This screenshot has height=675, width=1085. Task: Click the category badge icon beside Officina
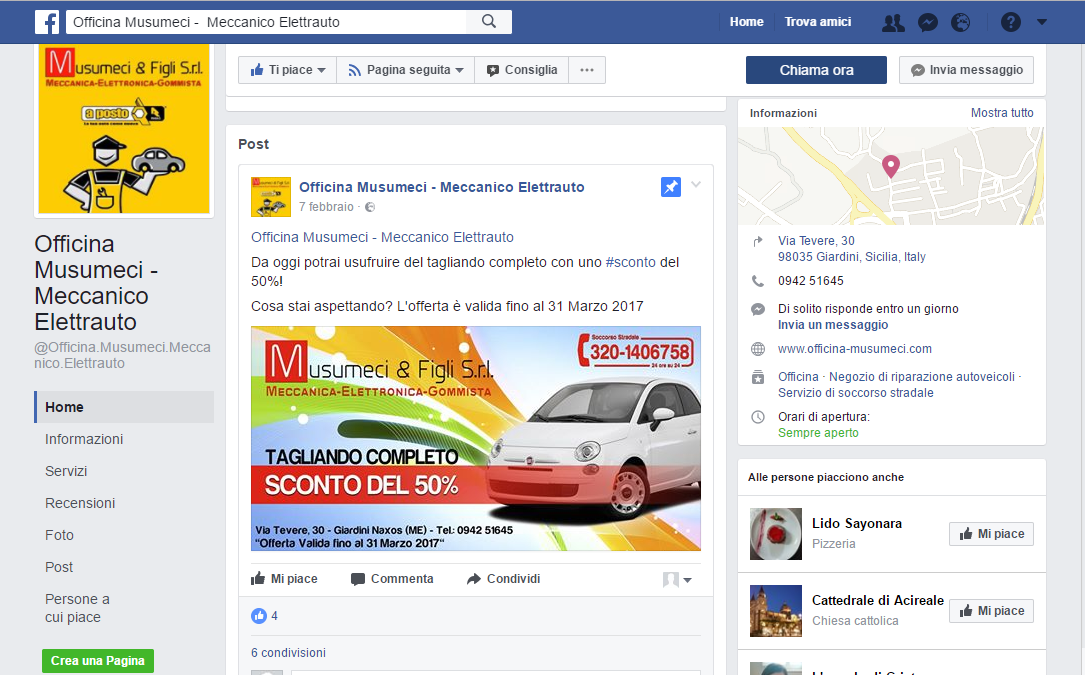(758, 377)
